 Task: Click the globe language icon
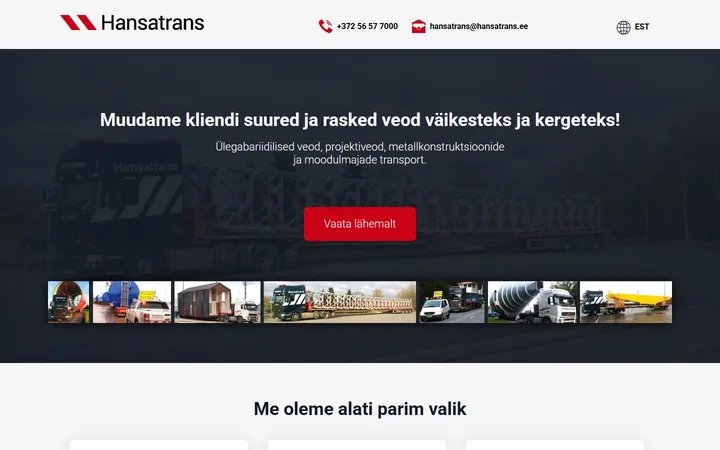(x=623, y=28)
